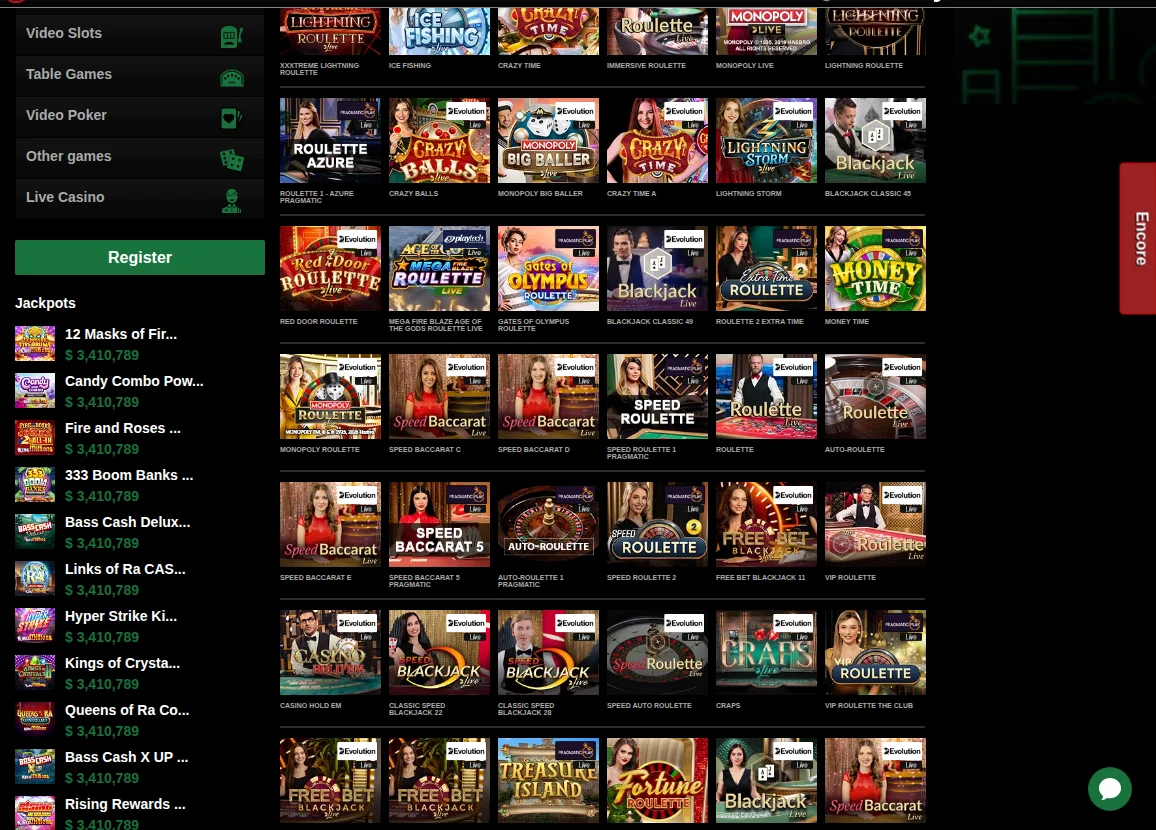1156x830 pixels.
Task: Click the green Register button
Action: (x=139, y=257)
